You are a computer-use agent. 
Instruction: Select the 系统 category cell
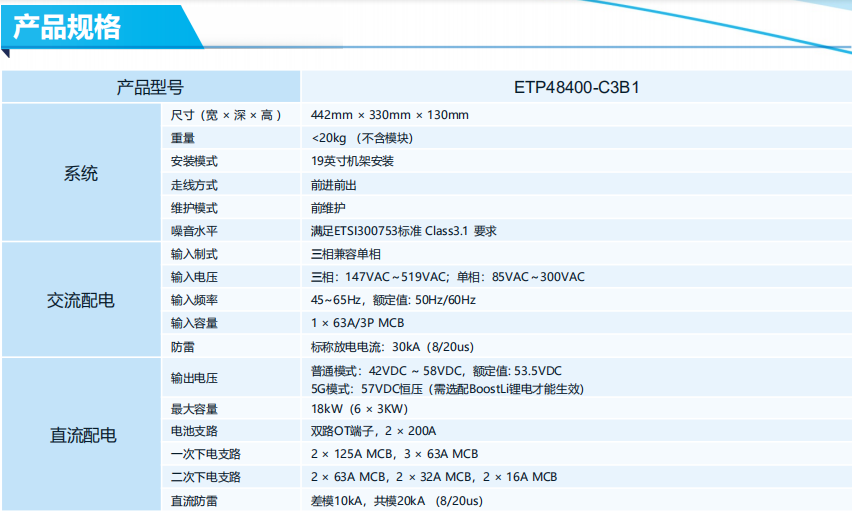(81, 173)
